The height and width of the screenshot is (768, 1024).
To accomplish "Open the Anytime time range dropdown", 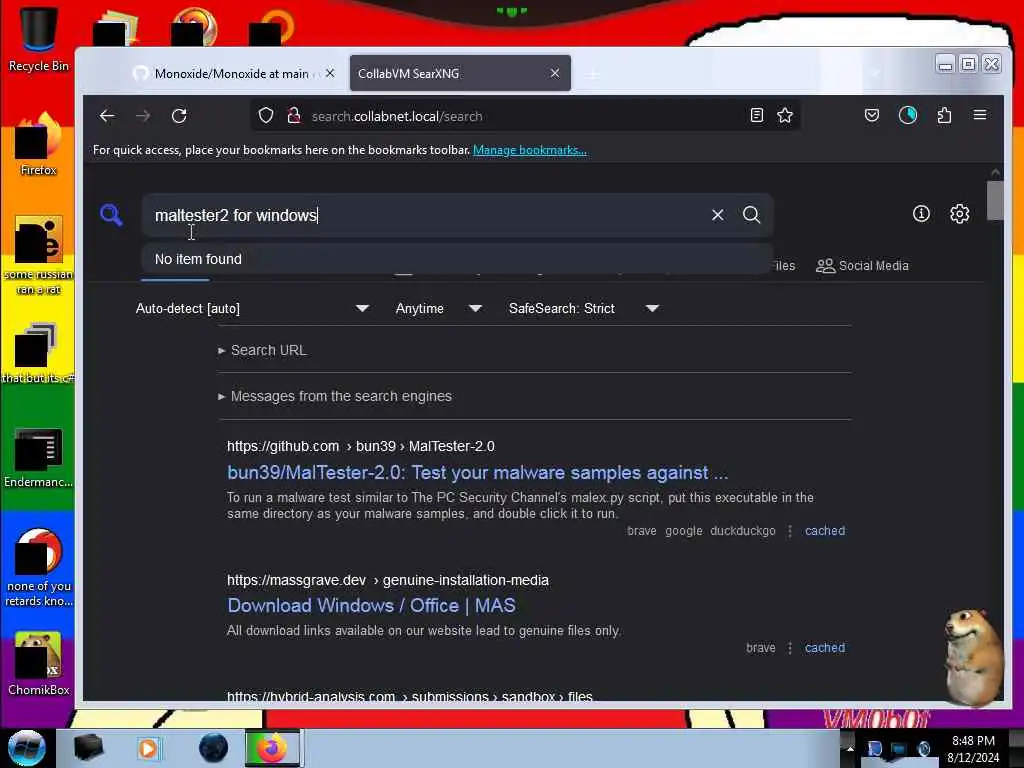I will (x=439, y=308).
